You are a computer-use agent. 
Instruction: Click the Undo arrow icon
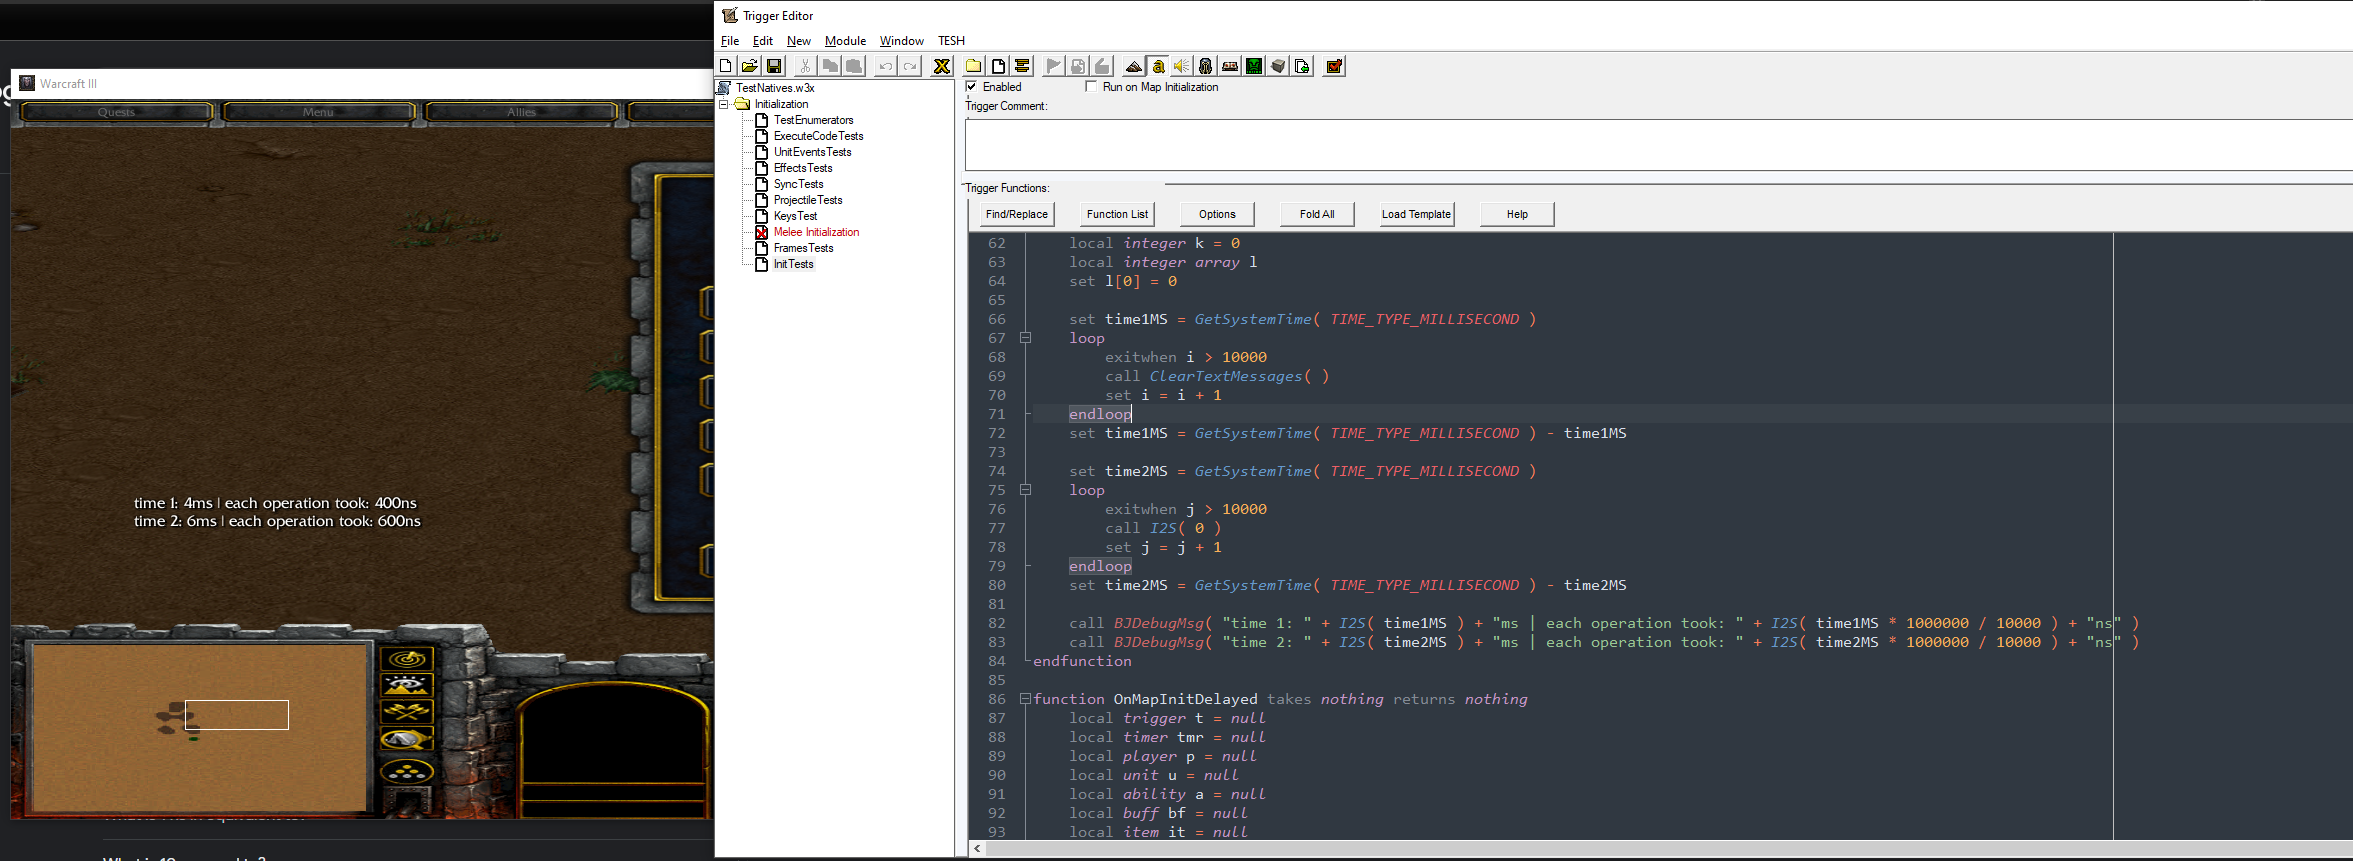[x=885, y=66]
